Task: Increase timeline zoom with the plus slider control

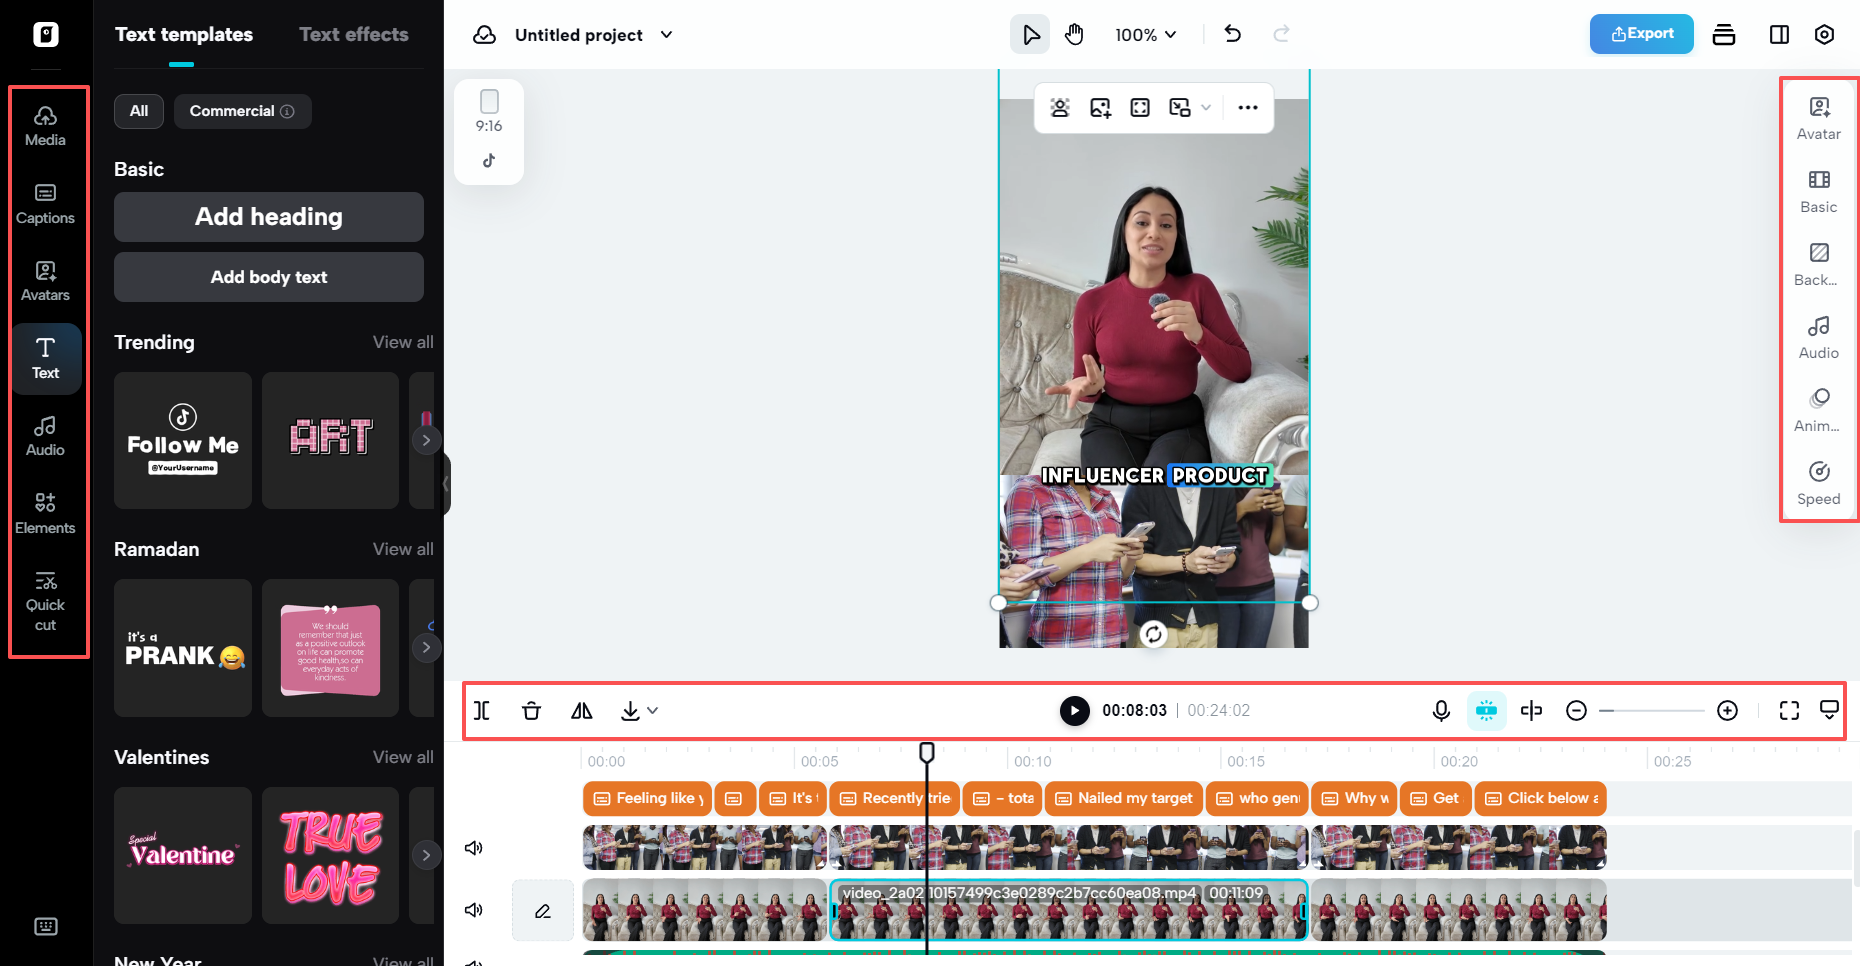Action: (x=1728, y=710)
